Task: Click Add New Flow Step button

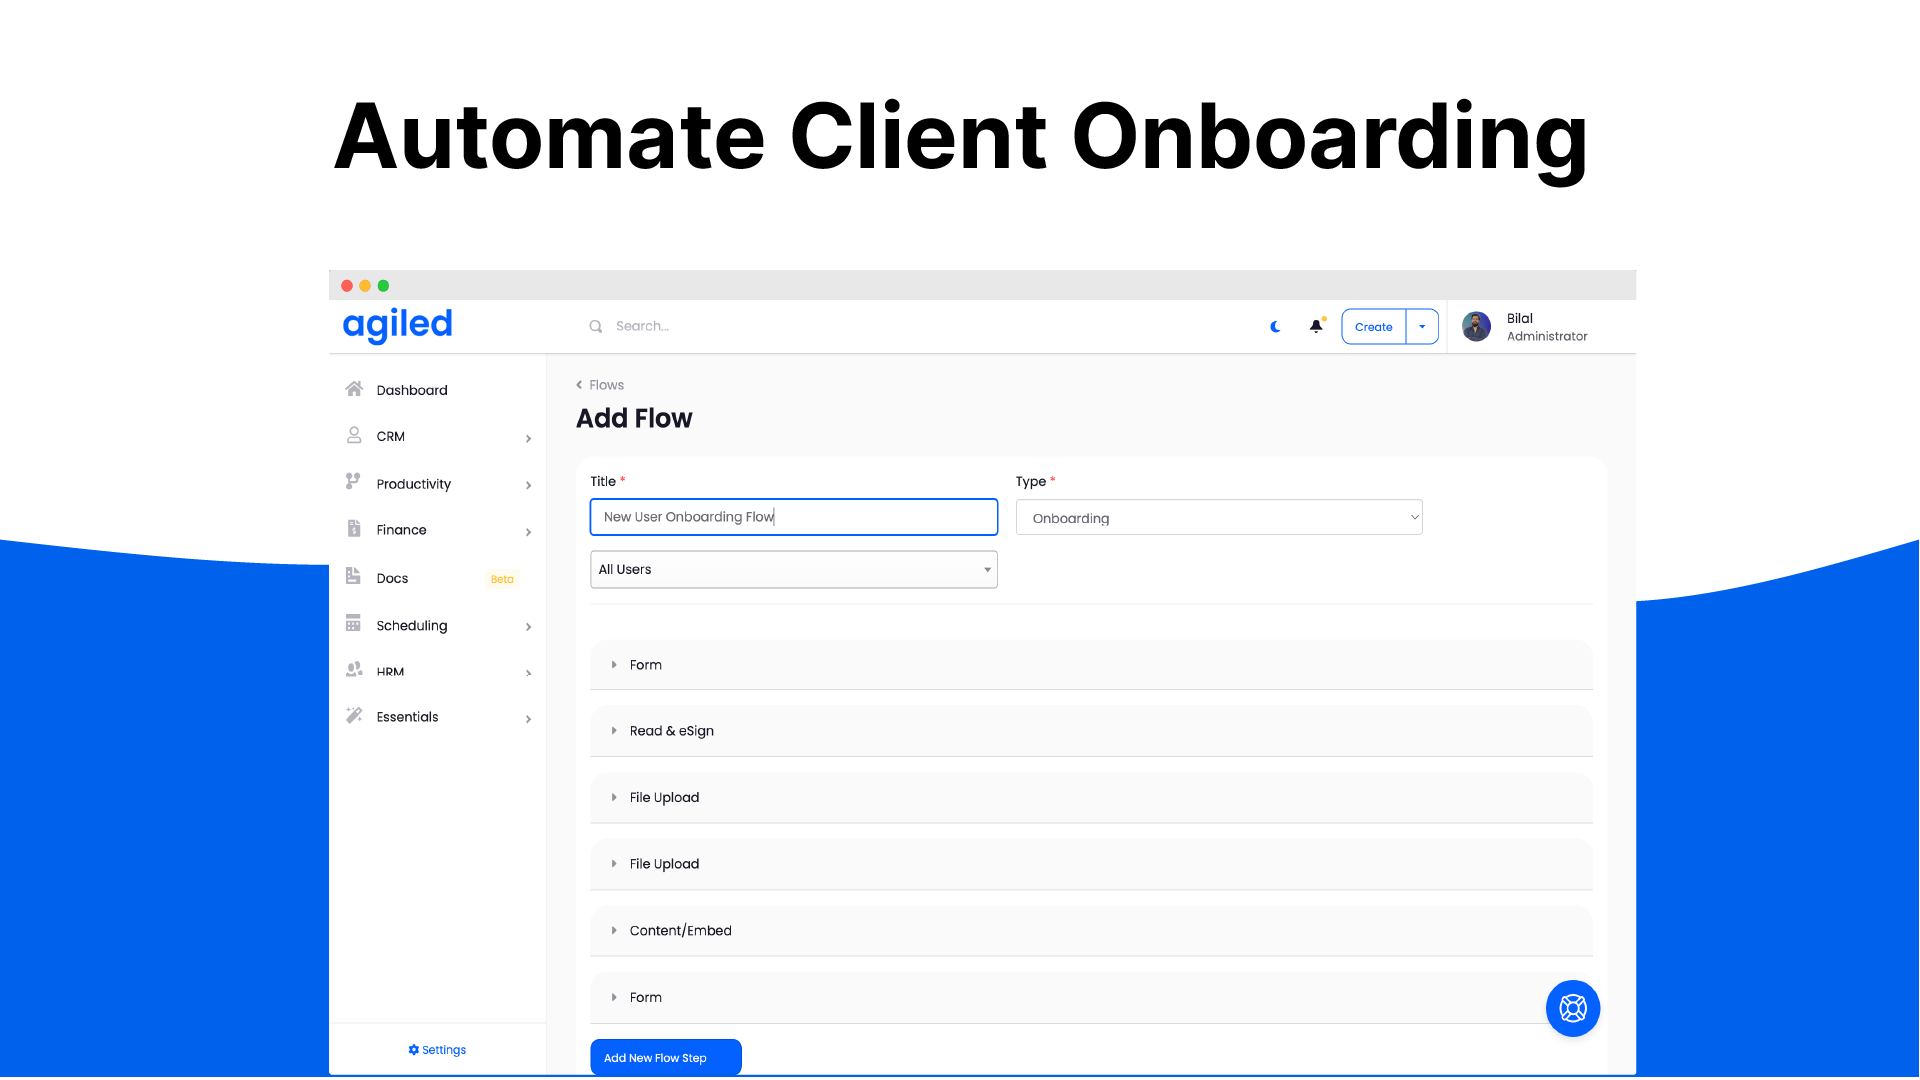Action: pos(665,1056)
